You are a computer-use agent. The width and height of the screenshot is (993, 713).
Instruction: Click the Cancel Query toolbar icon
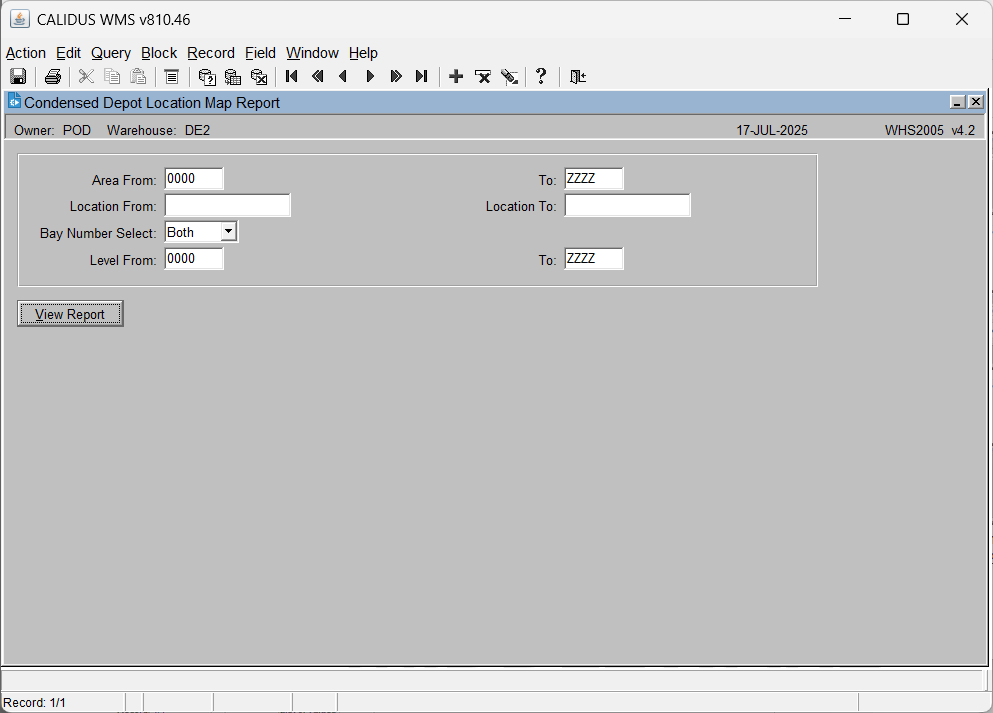click(258, 77)
